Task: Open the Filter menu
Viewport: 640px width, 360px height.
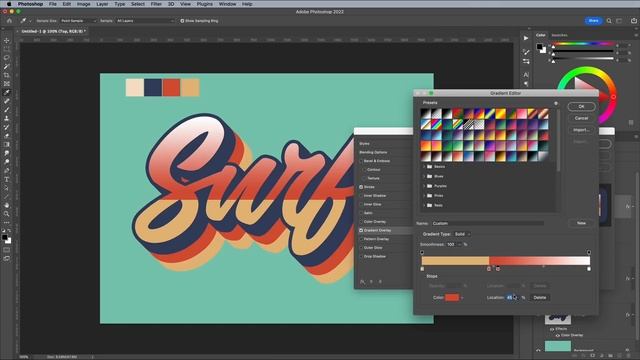Action: 156,4
